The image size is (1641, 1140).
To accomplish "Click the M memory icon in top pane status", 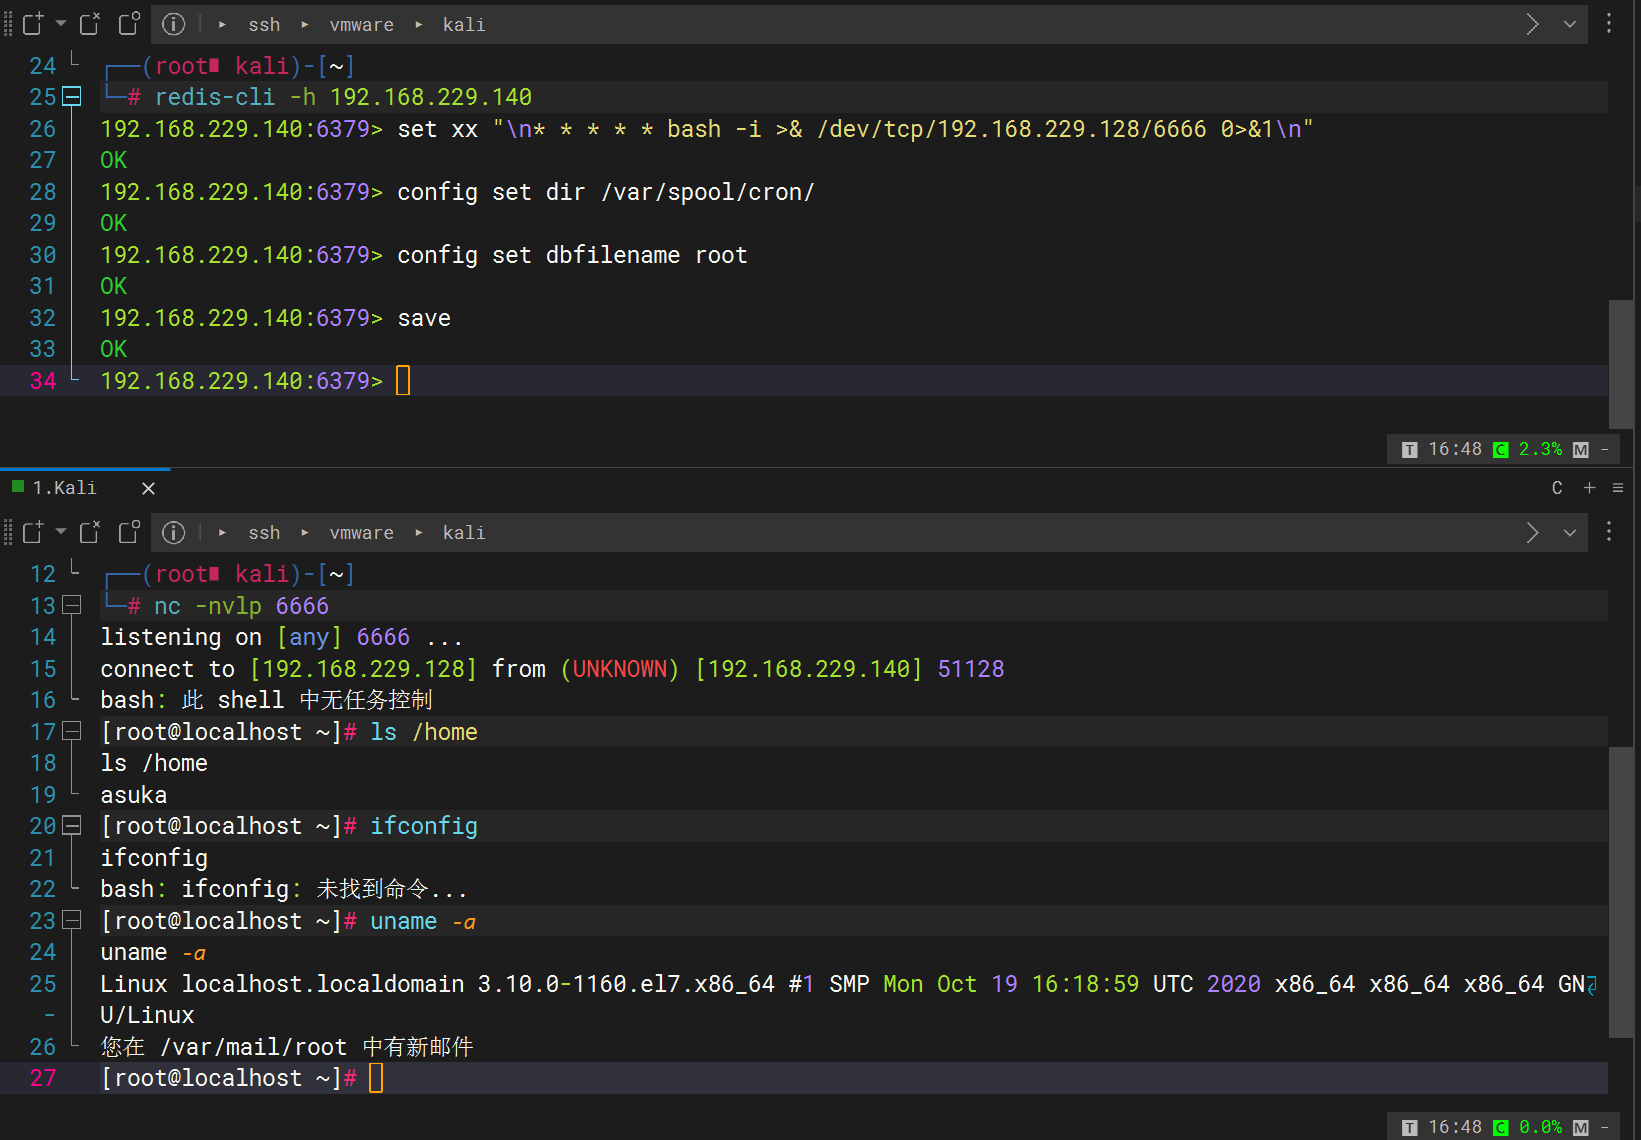I will (x=1580, y=450).
